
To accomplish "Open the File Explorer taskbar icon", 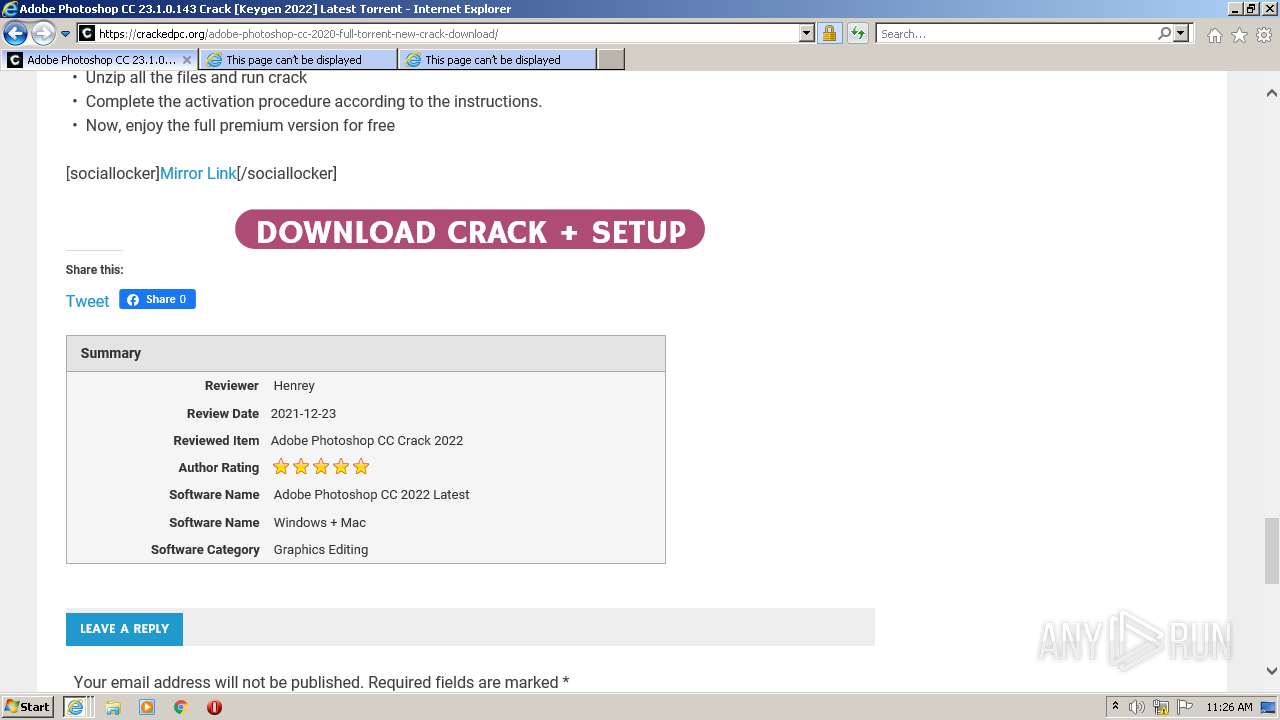I will (x=113, y=707).
